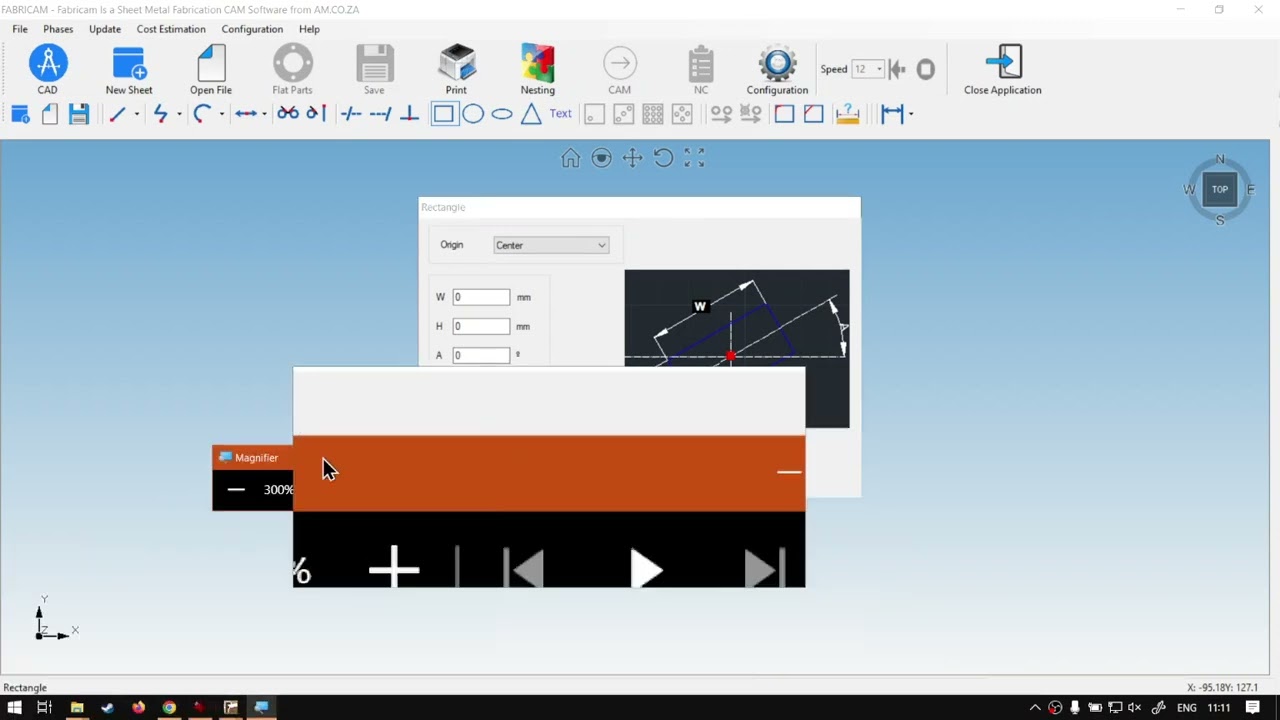Fit view to full extents
This screenshot has width=1280, height=720.
pos(694,158)
